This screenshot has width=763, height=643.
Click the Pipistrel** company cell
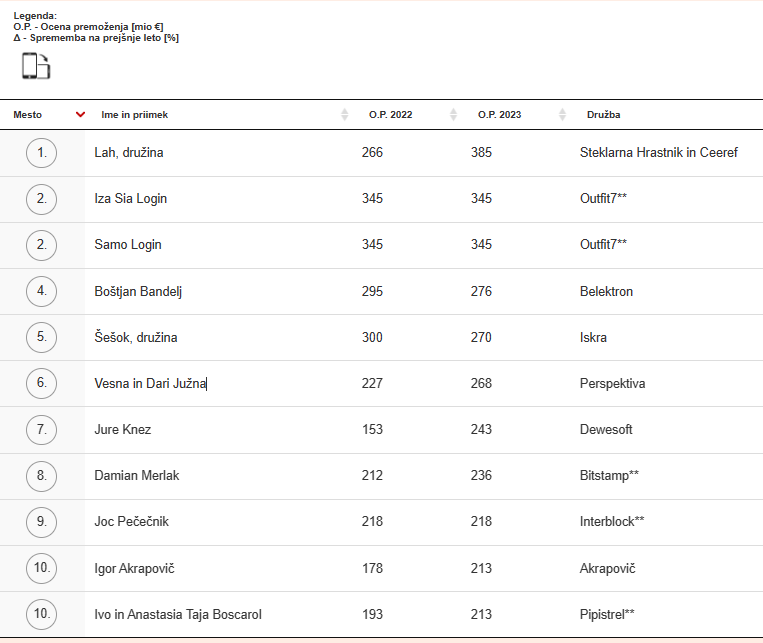pyautogui.click(x=607, y=614)
